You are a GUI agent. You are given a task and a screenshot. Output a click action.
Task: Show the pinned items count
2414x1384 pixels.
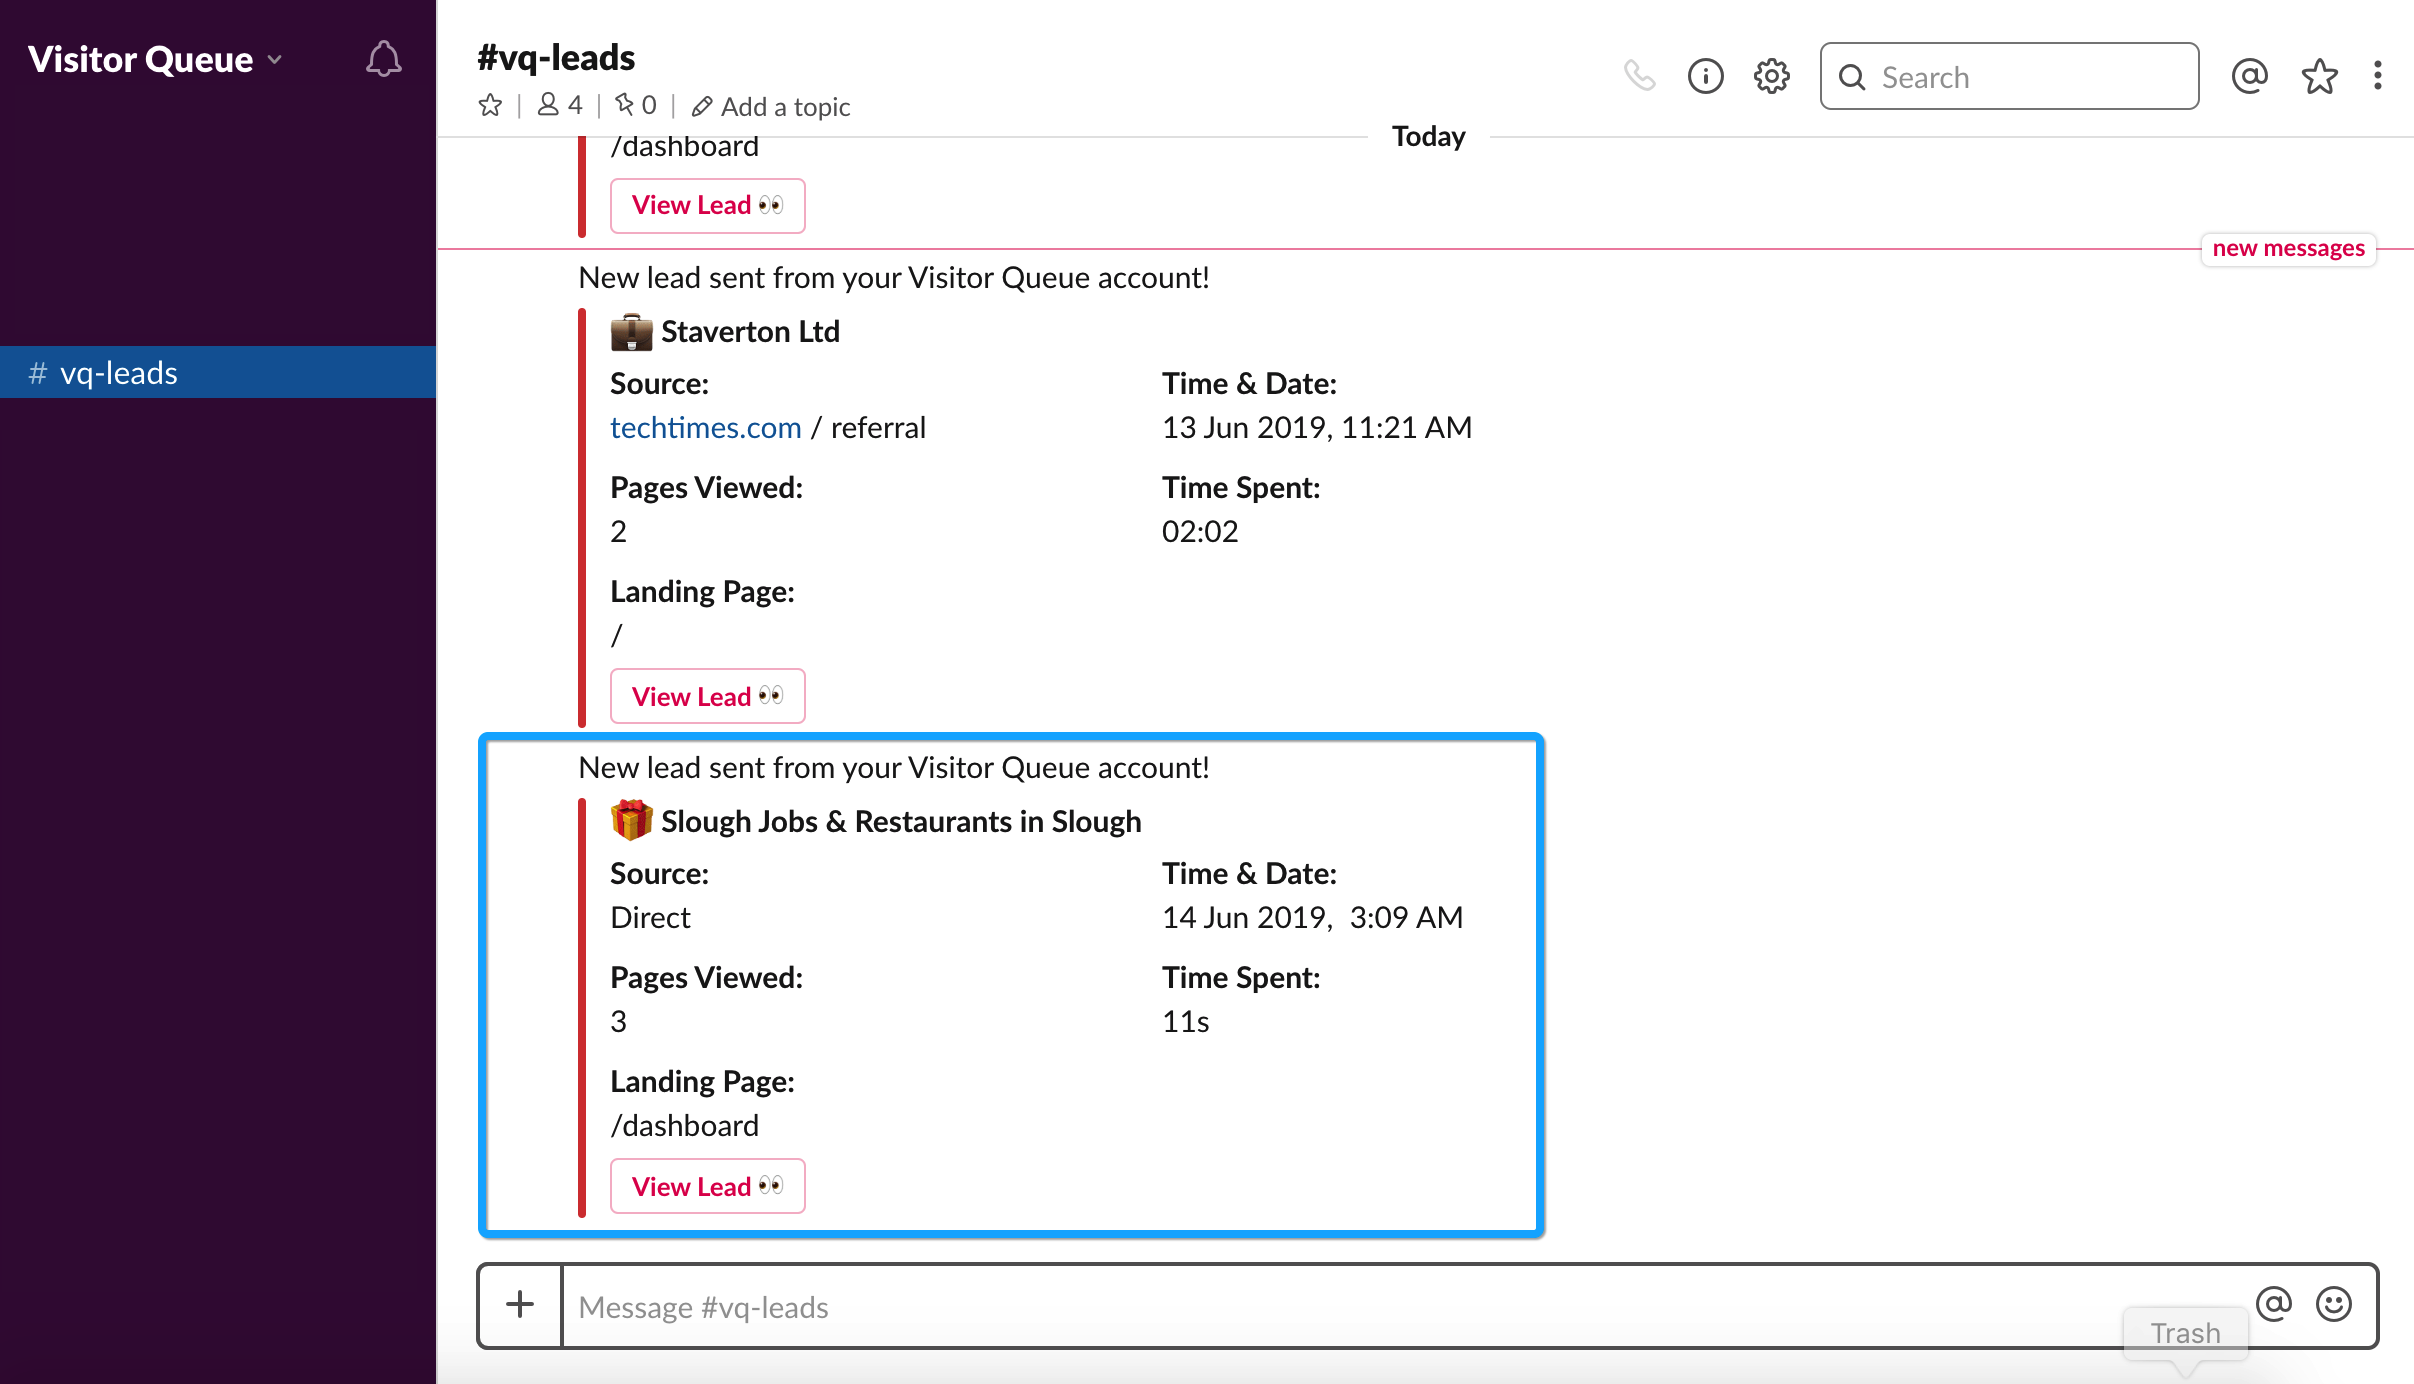tap(636, 105)
